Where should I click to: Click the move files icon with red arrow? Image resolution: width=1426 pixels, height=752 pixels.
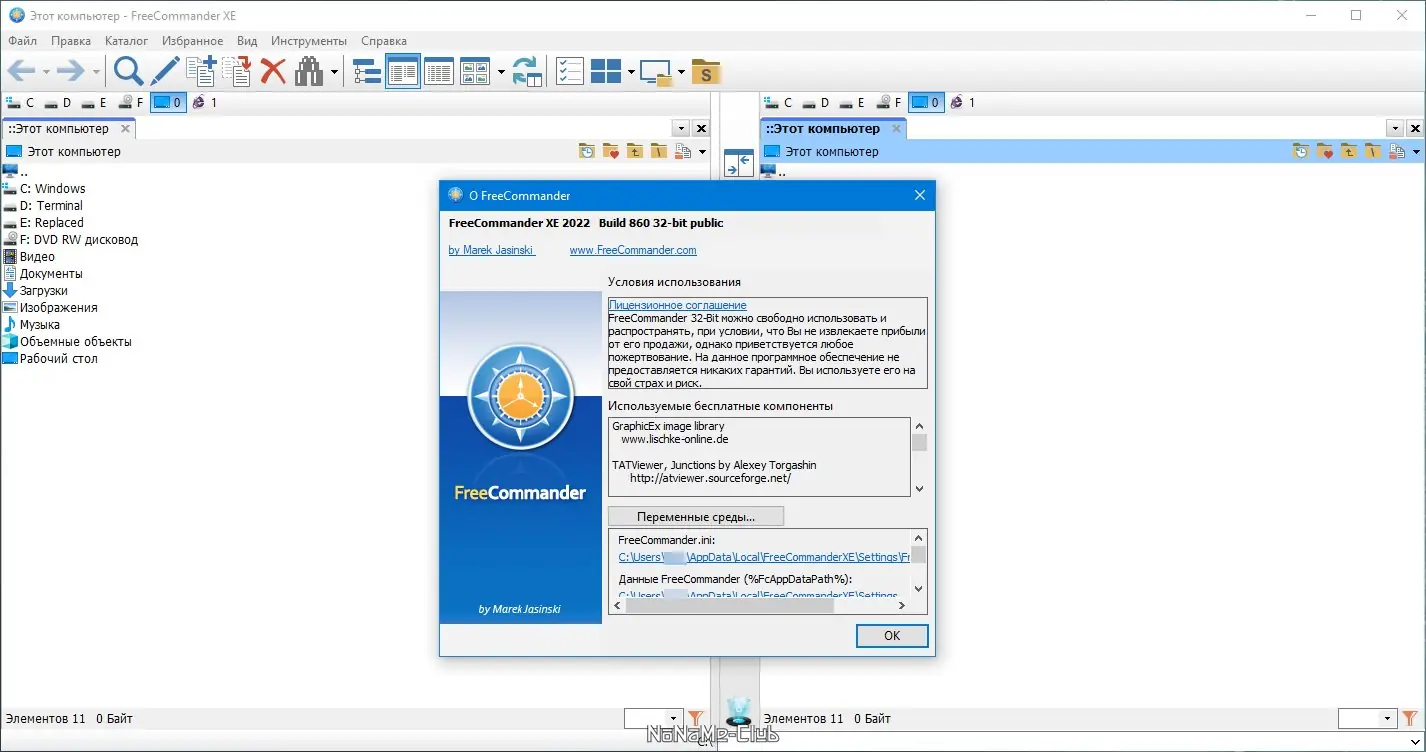tap(237, 71)
